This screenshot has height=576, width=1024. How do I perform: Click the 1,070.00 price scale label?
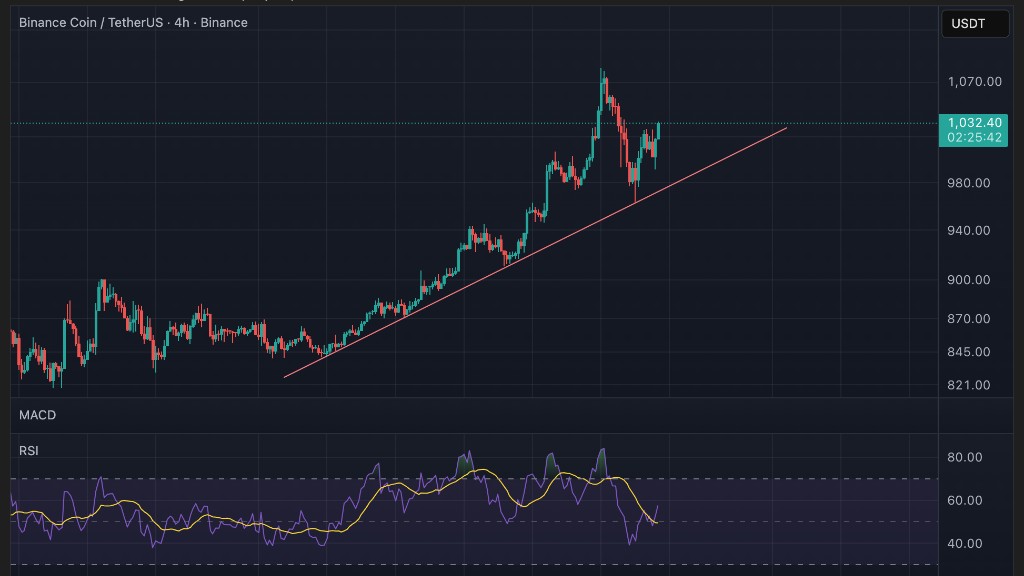(x=974, y=81)
